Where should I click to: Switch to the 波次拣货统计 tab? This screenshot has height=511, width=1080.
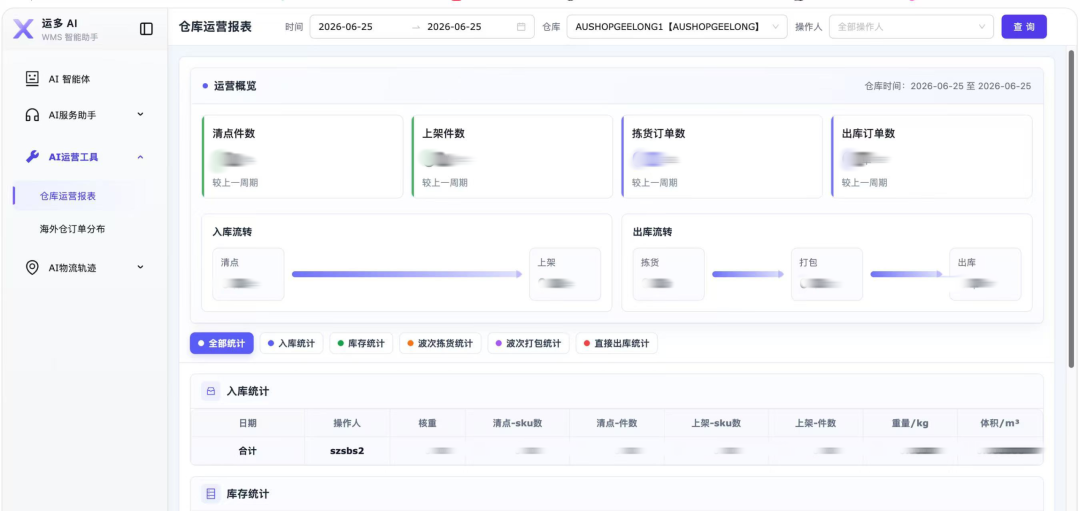[x=440, y=343]
